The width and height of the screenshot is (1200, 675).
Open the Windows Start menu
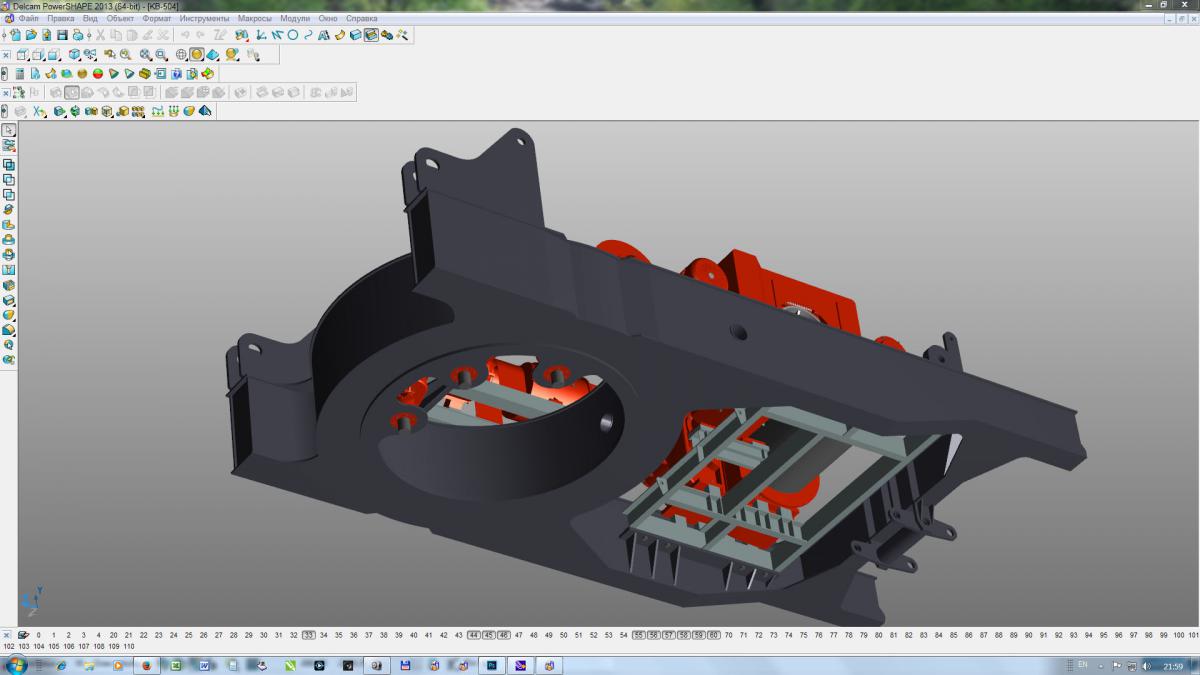[16, 665]
